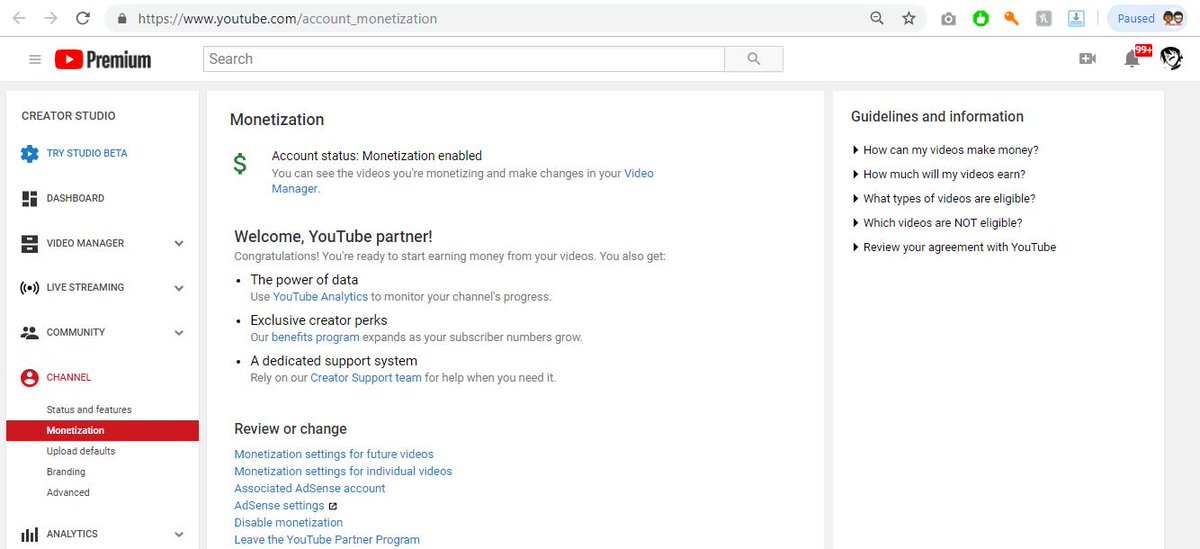Expand the Analytics chevron
Screen dimensions: 1200x549
coord(179,534)
